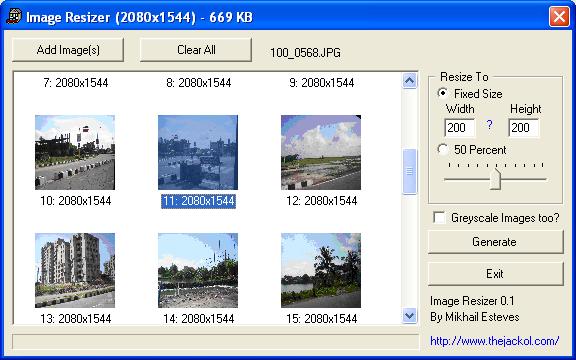Enable the Greyscale Images too checkbox
The height and width of the screenshot is (360, 576).
(439, 217)
